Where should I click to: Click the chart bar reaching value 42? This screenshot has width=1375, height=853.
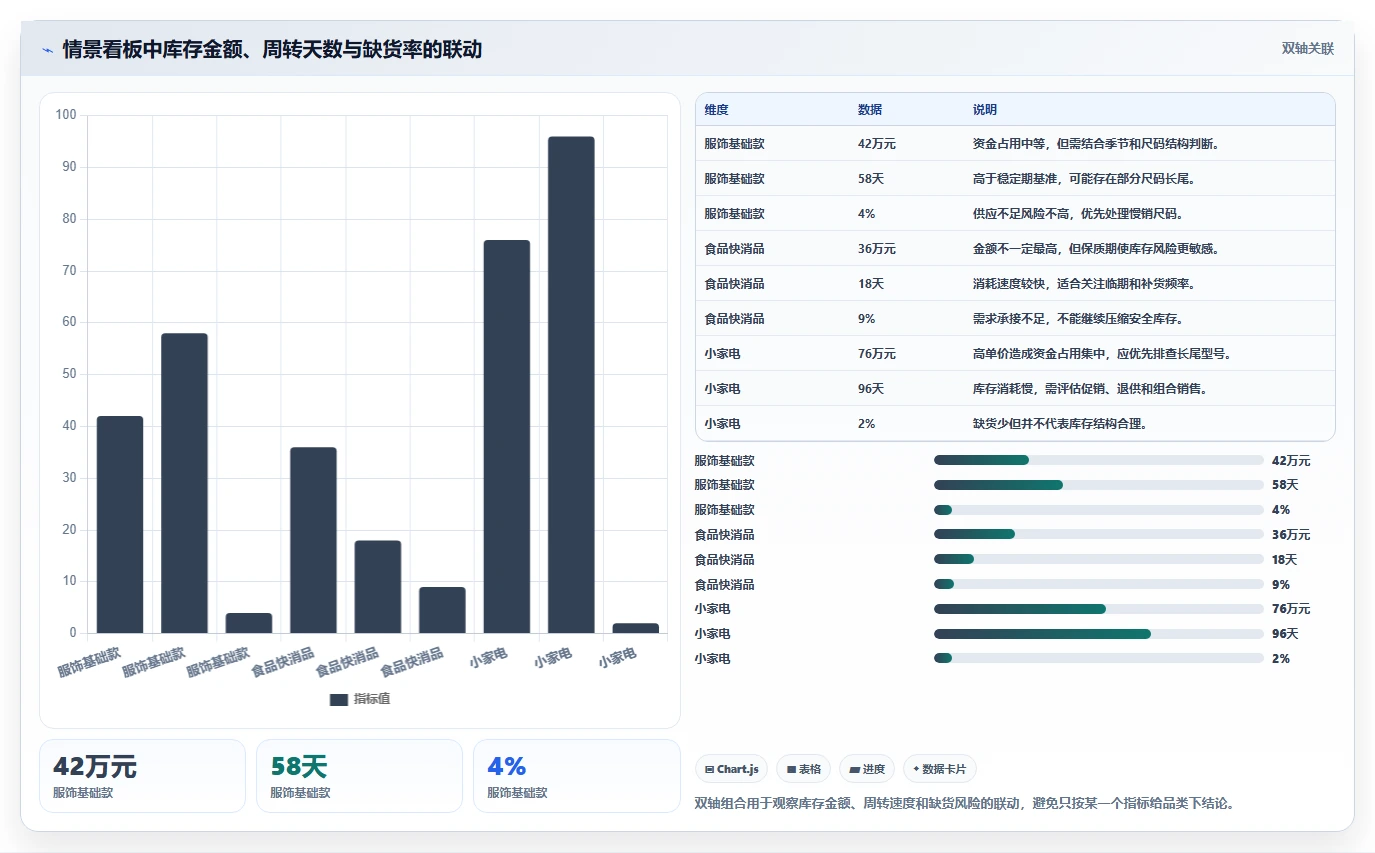tap(120, 525)
